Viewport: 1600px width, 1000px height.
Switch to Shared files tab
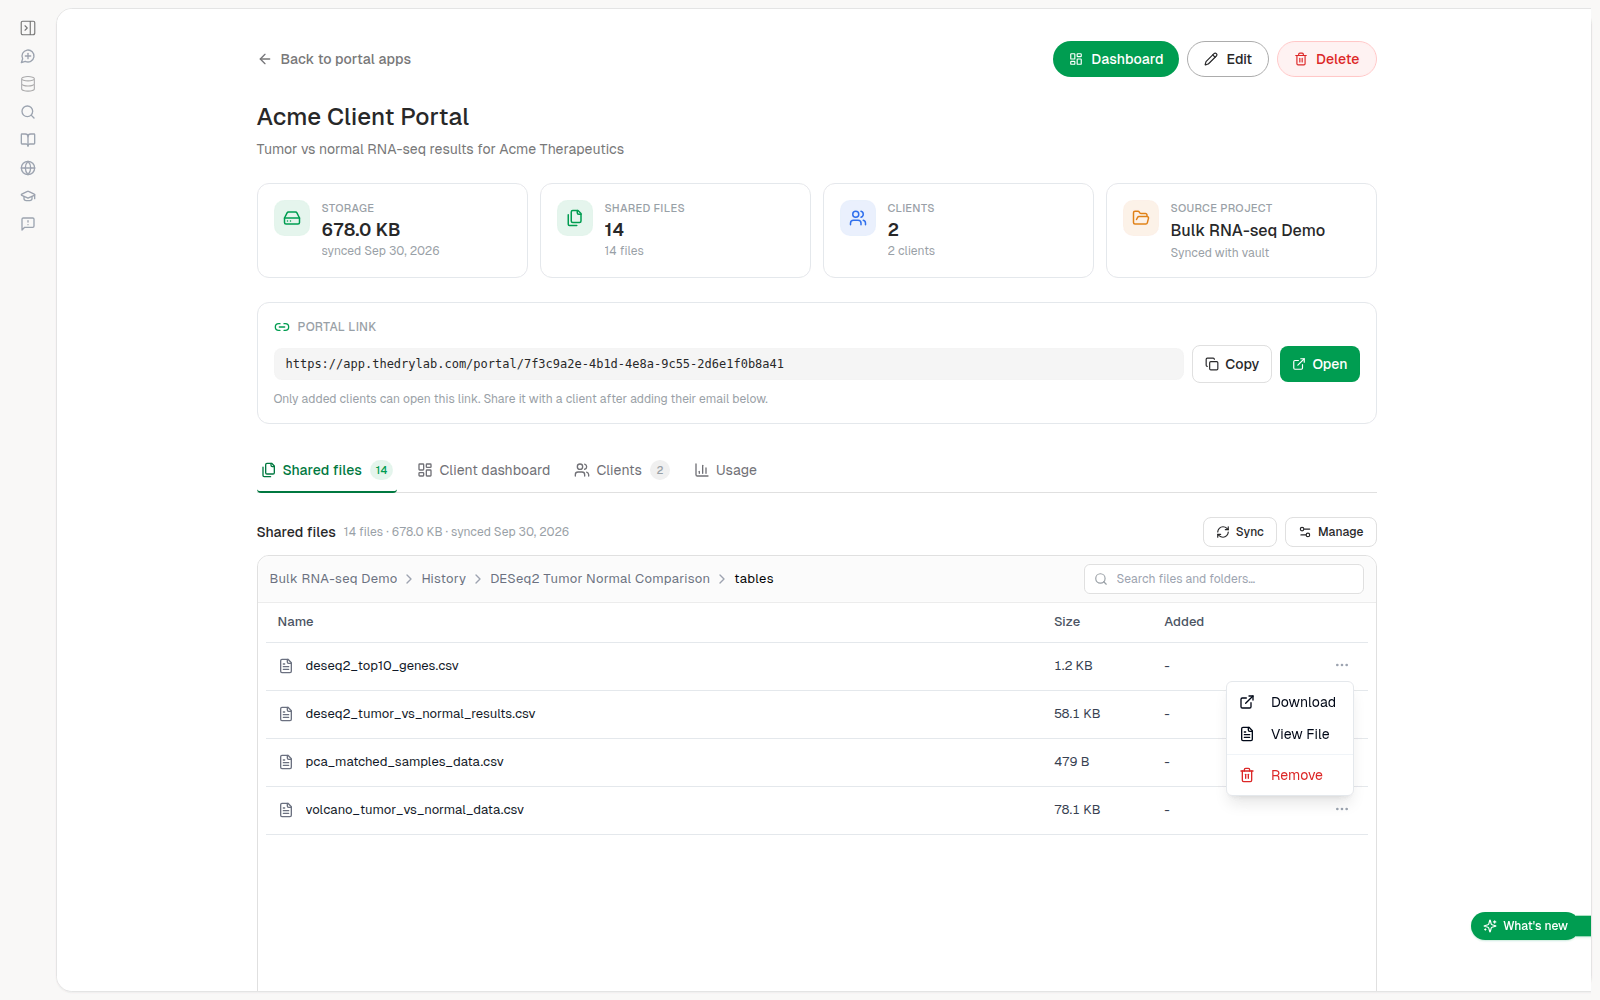[x=327, y=470]
